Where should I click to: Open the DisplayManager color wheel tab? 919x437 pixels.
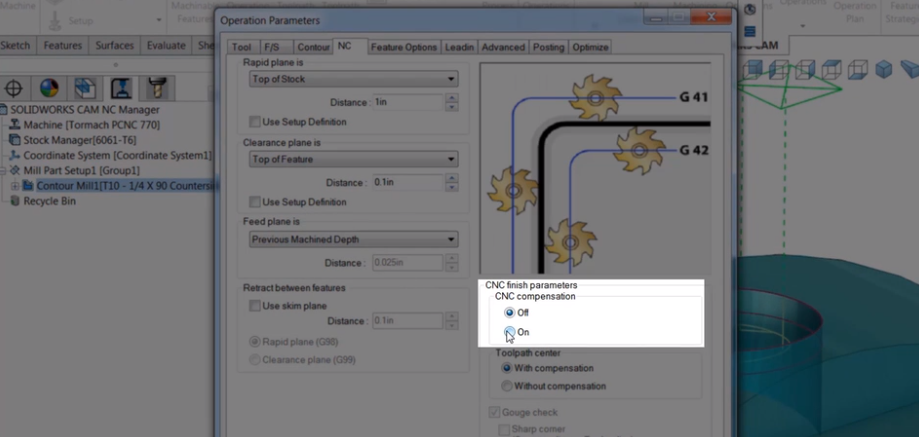(x=49, y=88)
